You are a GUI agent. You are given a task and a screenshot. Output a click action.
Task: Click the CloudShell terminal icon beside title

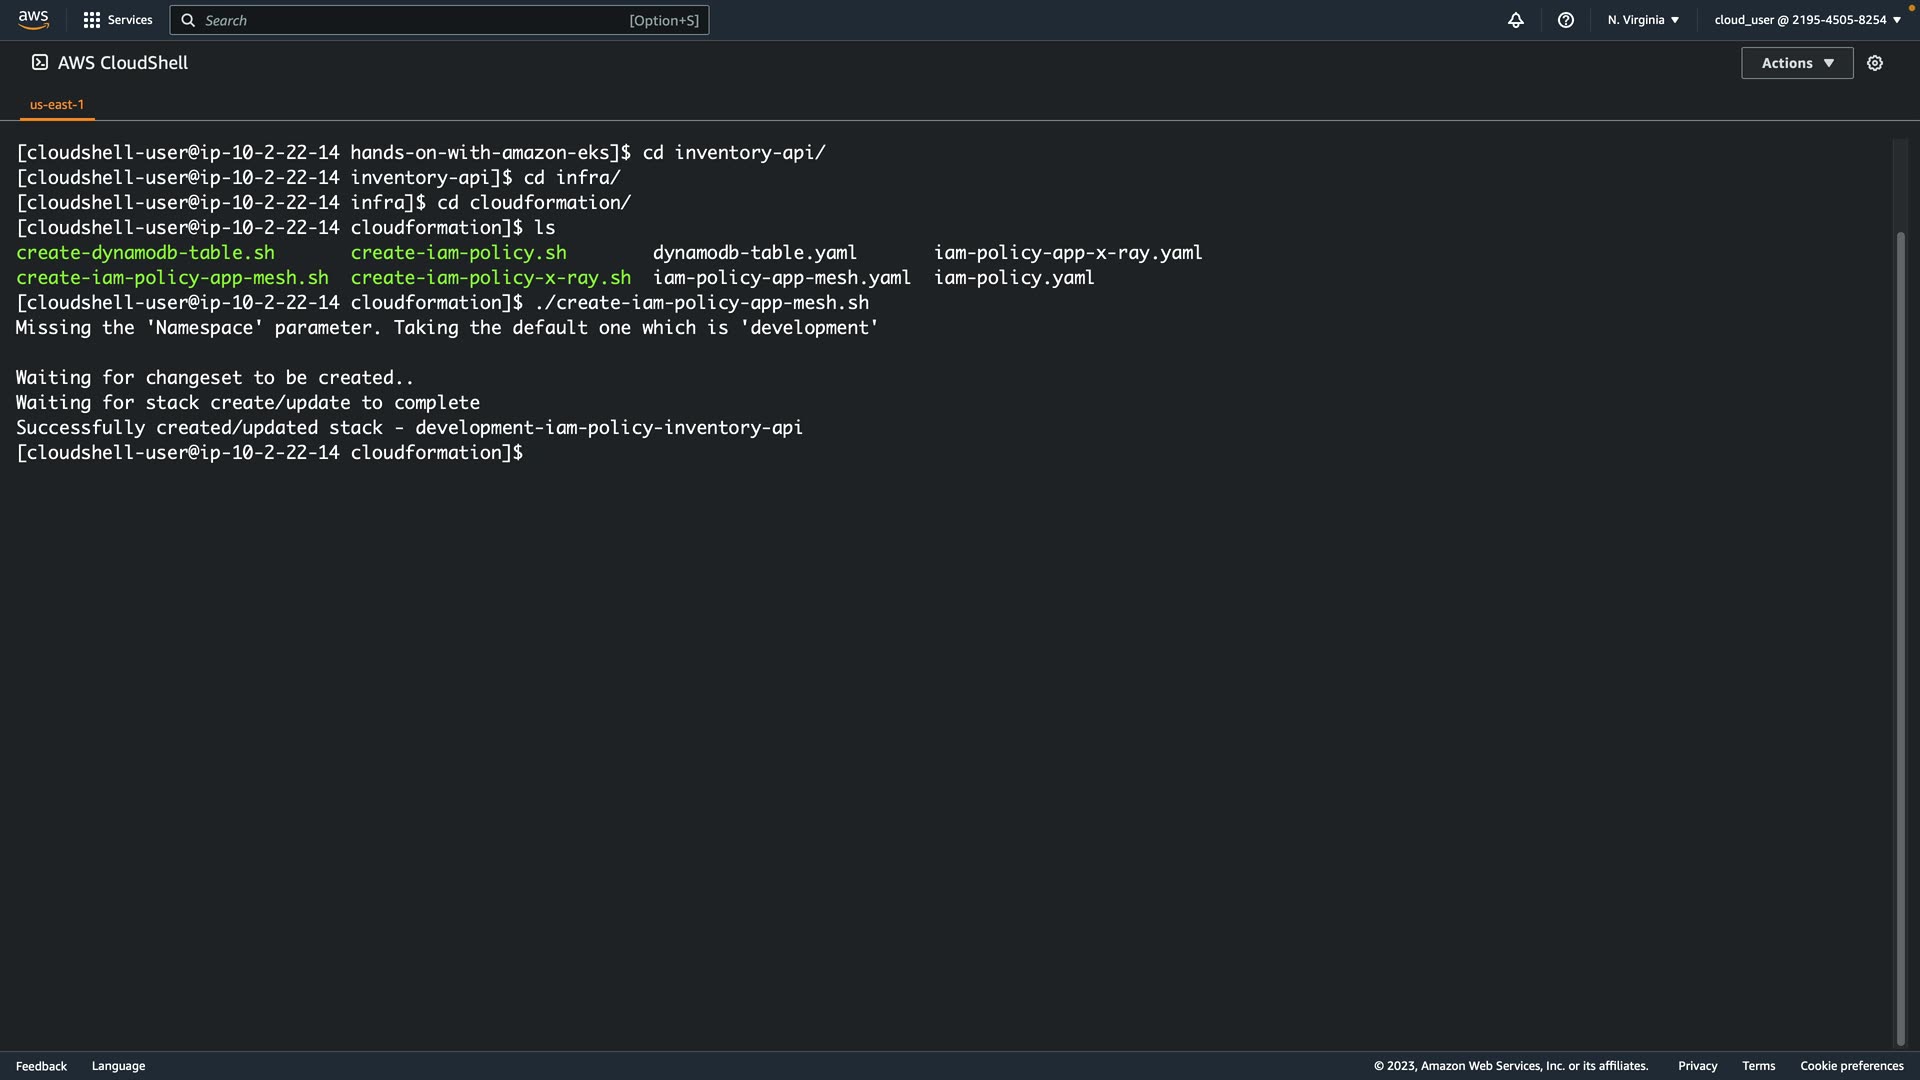(40, 62)
